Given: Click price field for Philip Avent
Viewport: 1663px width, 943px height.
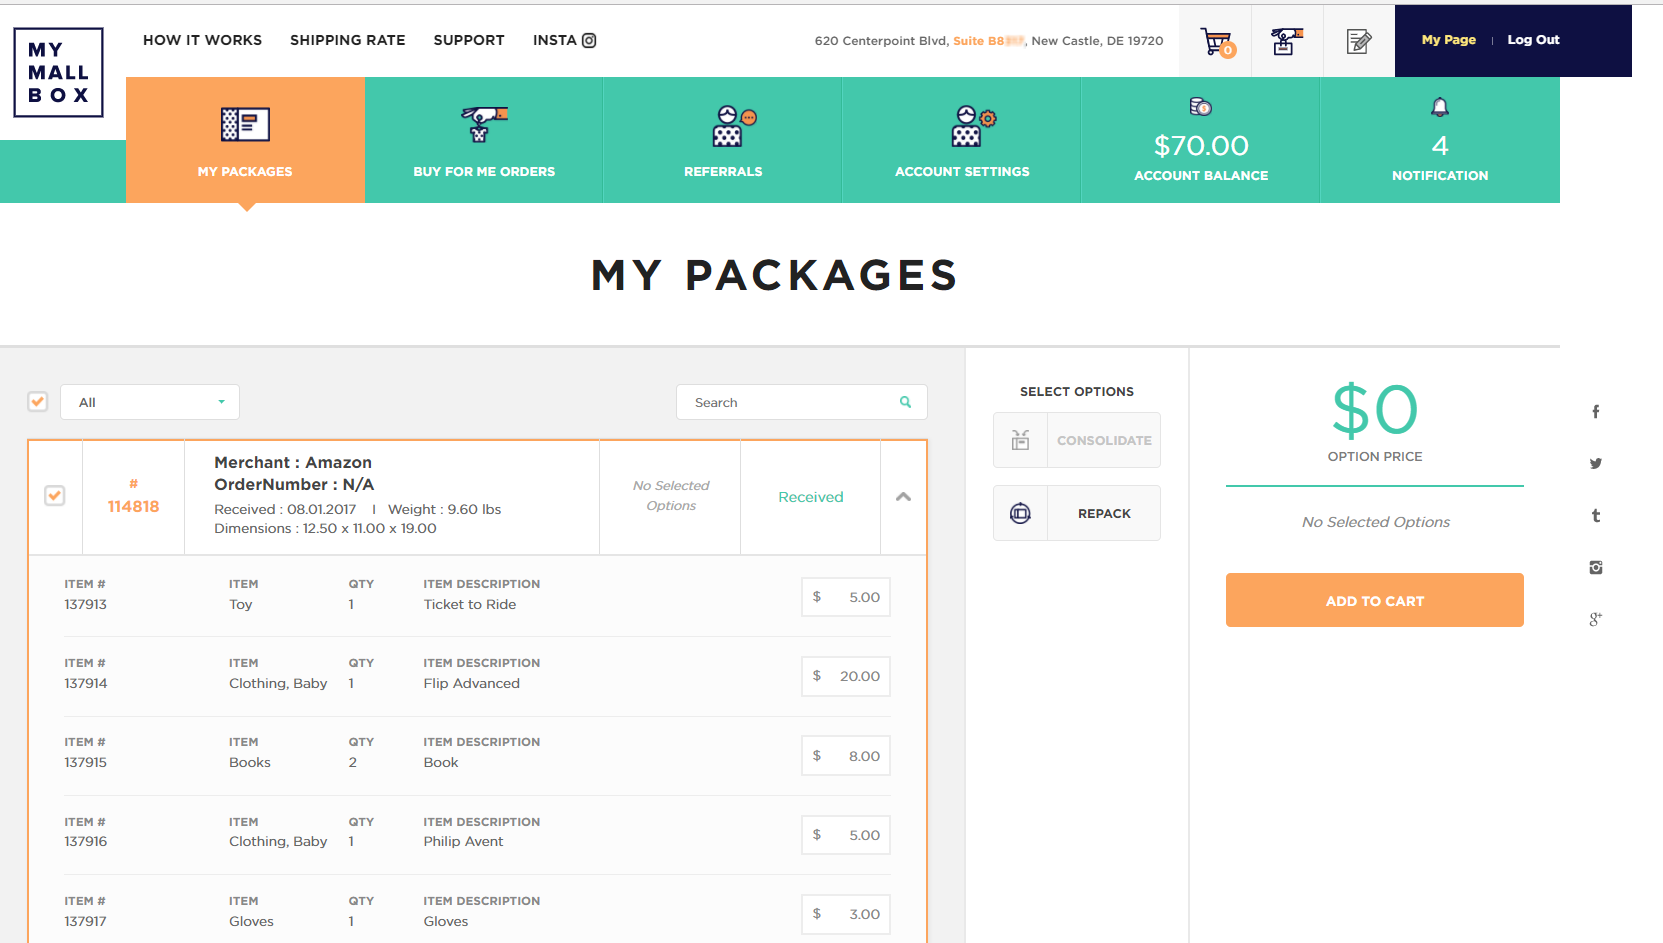Looking at the screenshot, I should 846,835.
